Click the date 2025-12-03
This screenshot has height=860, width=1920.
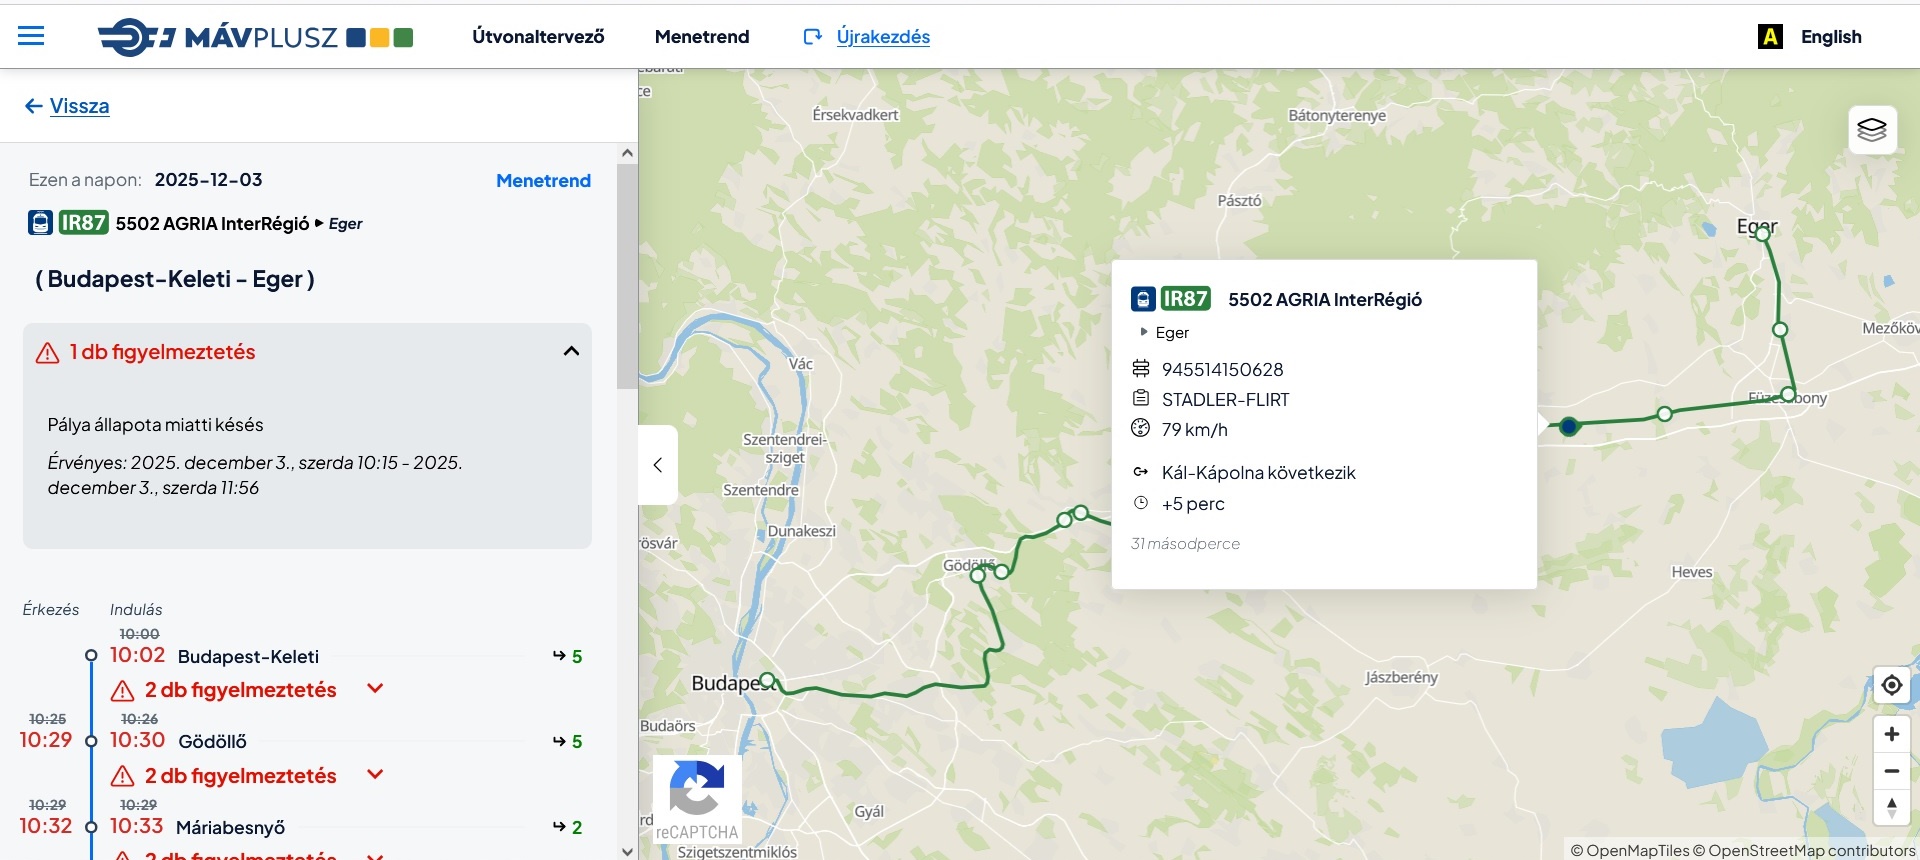pos(208,180)
